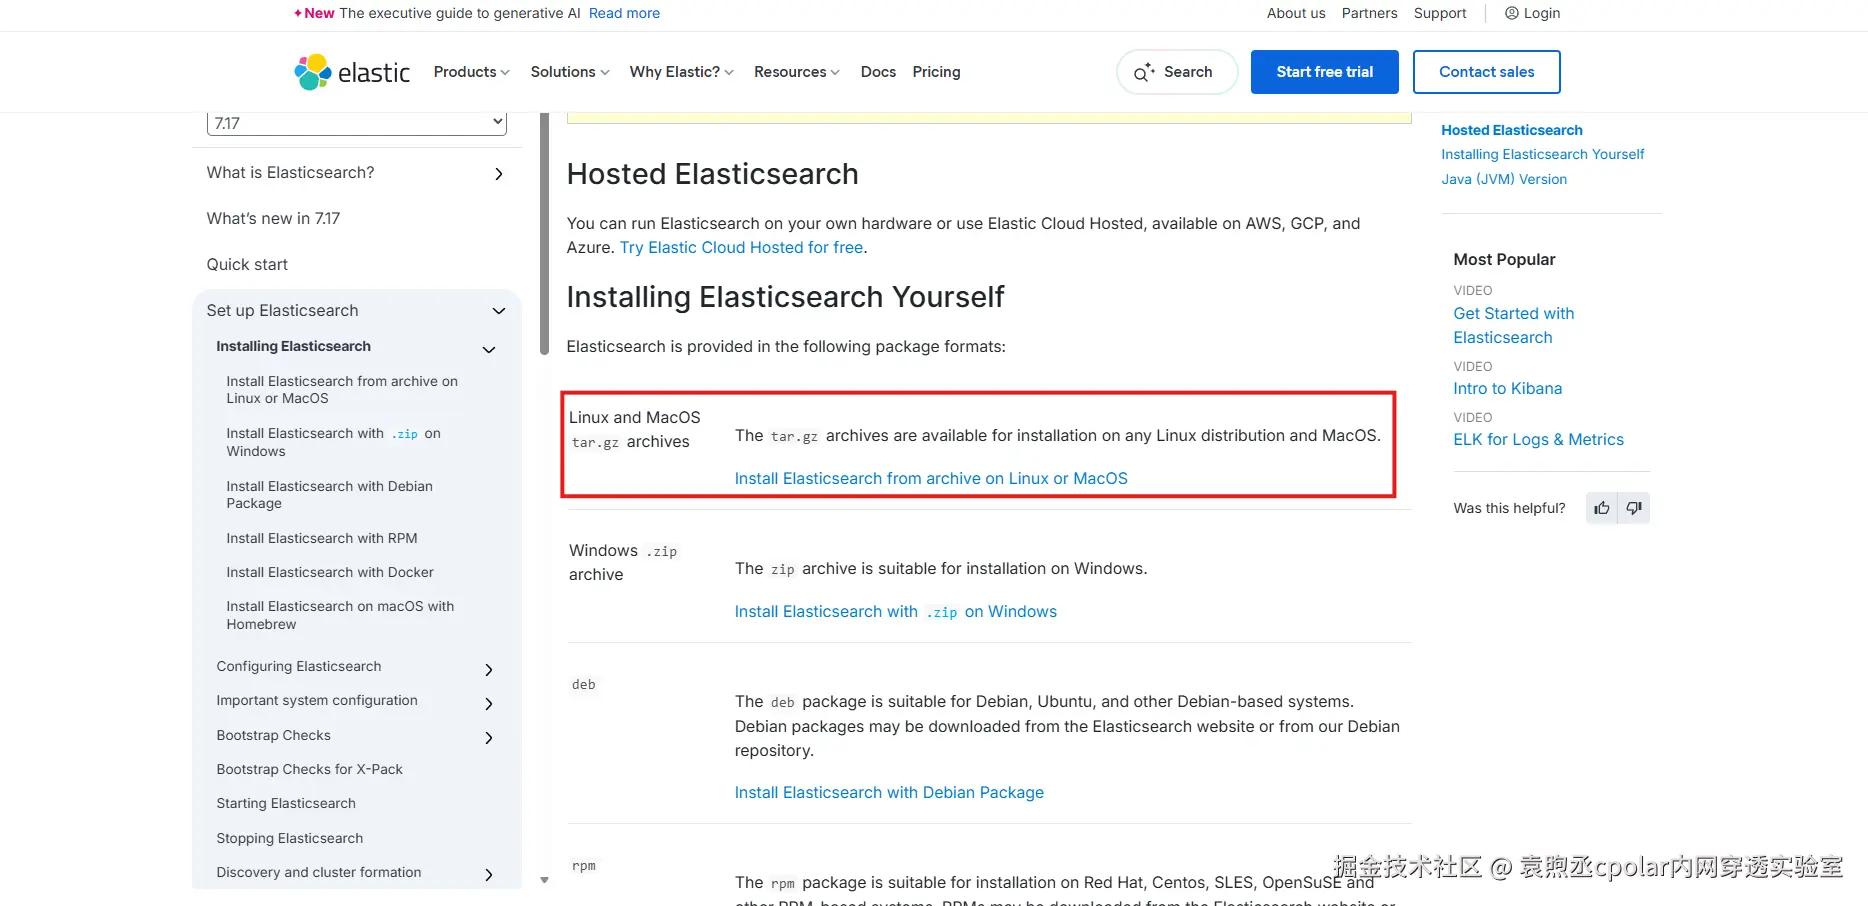Click the thumbs up helpful icon
The image size is (1868, 906).
pyautogui.click(x=1602, y=508)
